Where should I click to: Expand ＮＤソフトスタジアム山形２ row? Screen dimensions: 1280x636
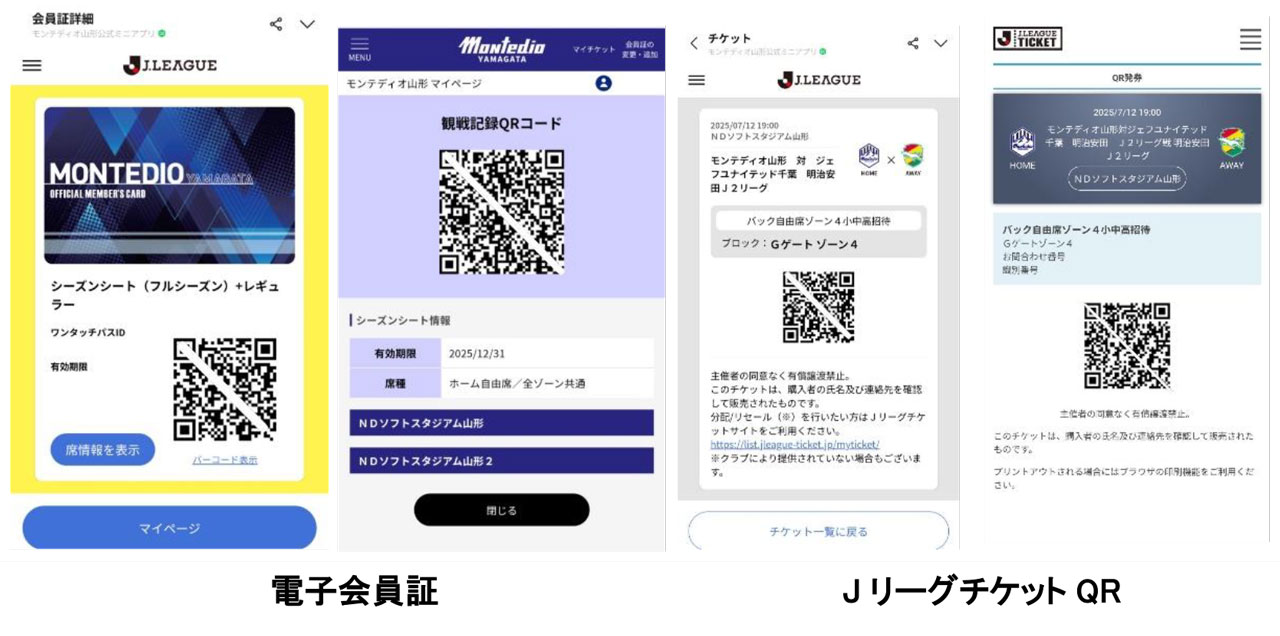coord(501,461)
